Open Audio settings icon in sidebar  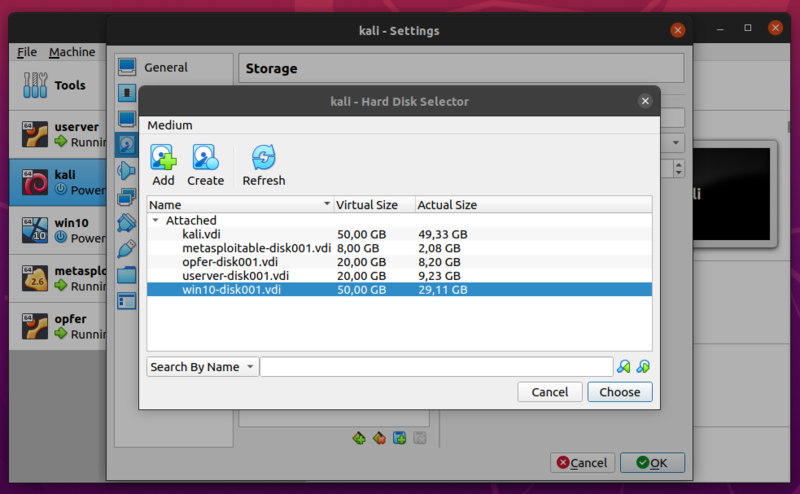[127, 170]
